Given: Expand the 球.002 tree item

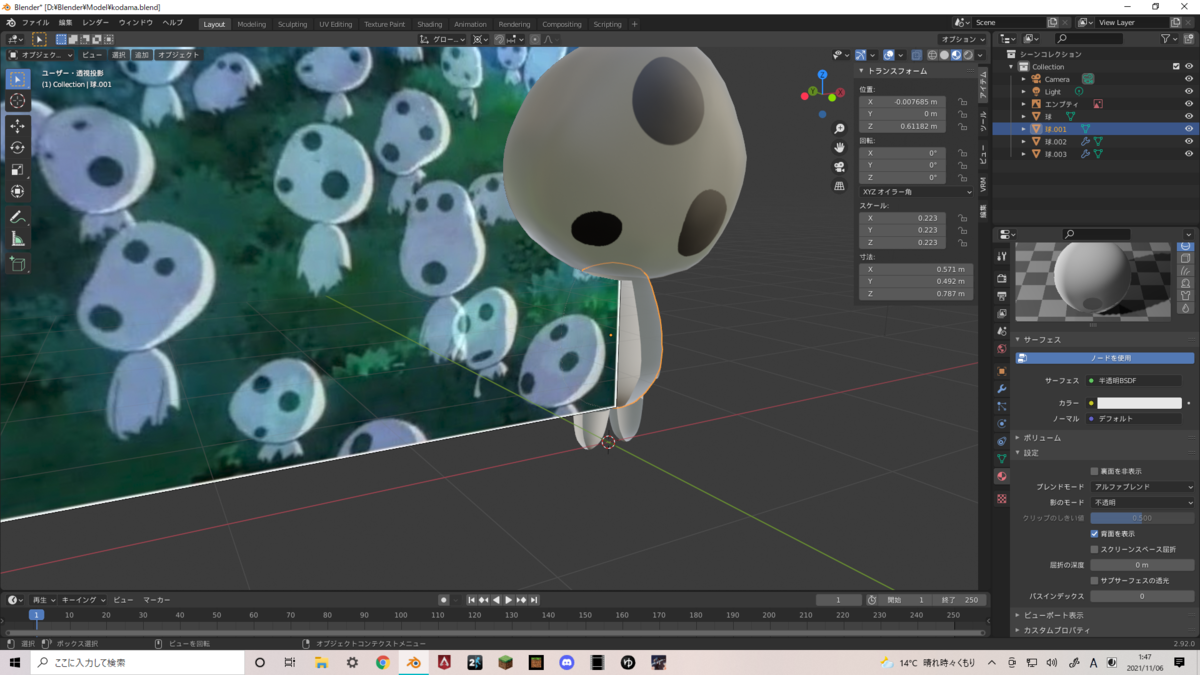Looking at the screenshot, I should tap(1024, 142).
